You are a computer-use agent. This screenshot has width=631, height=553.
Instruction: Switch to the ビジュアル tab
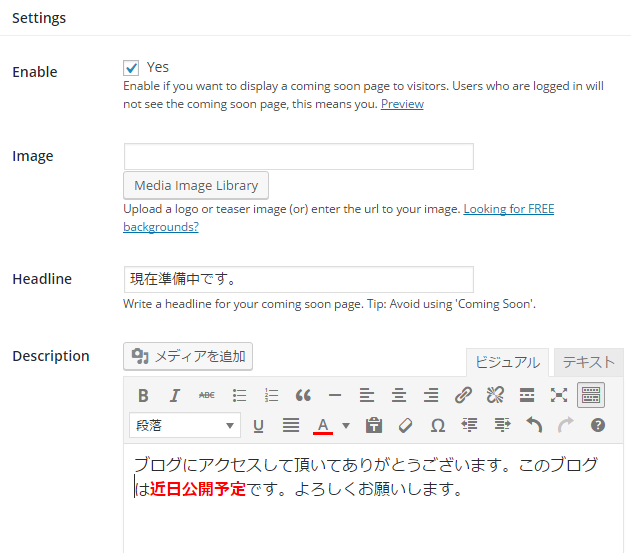pyautogui.click(x=507, y=362)
